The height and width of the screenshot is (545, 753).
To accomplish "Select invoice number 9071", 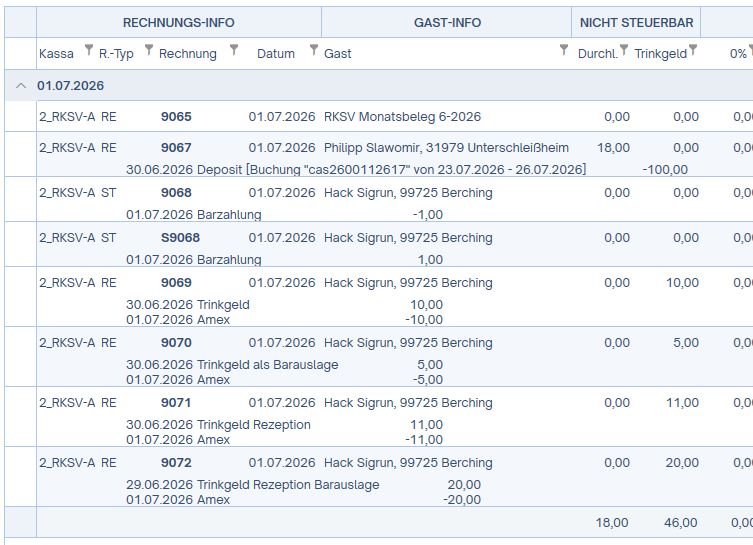I will click(x=176, y=403).
